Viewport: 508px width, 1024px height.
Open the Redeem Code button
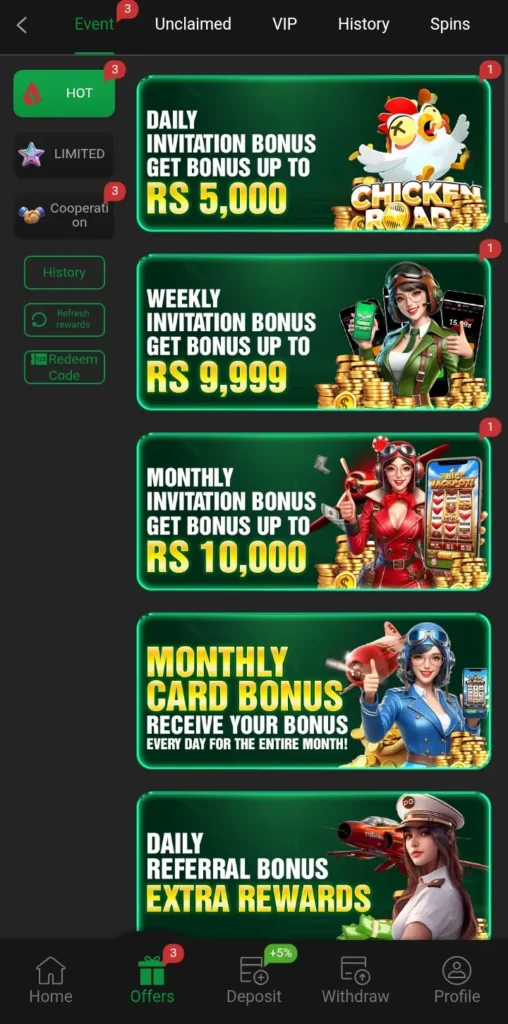click(64, 367)
